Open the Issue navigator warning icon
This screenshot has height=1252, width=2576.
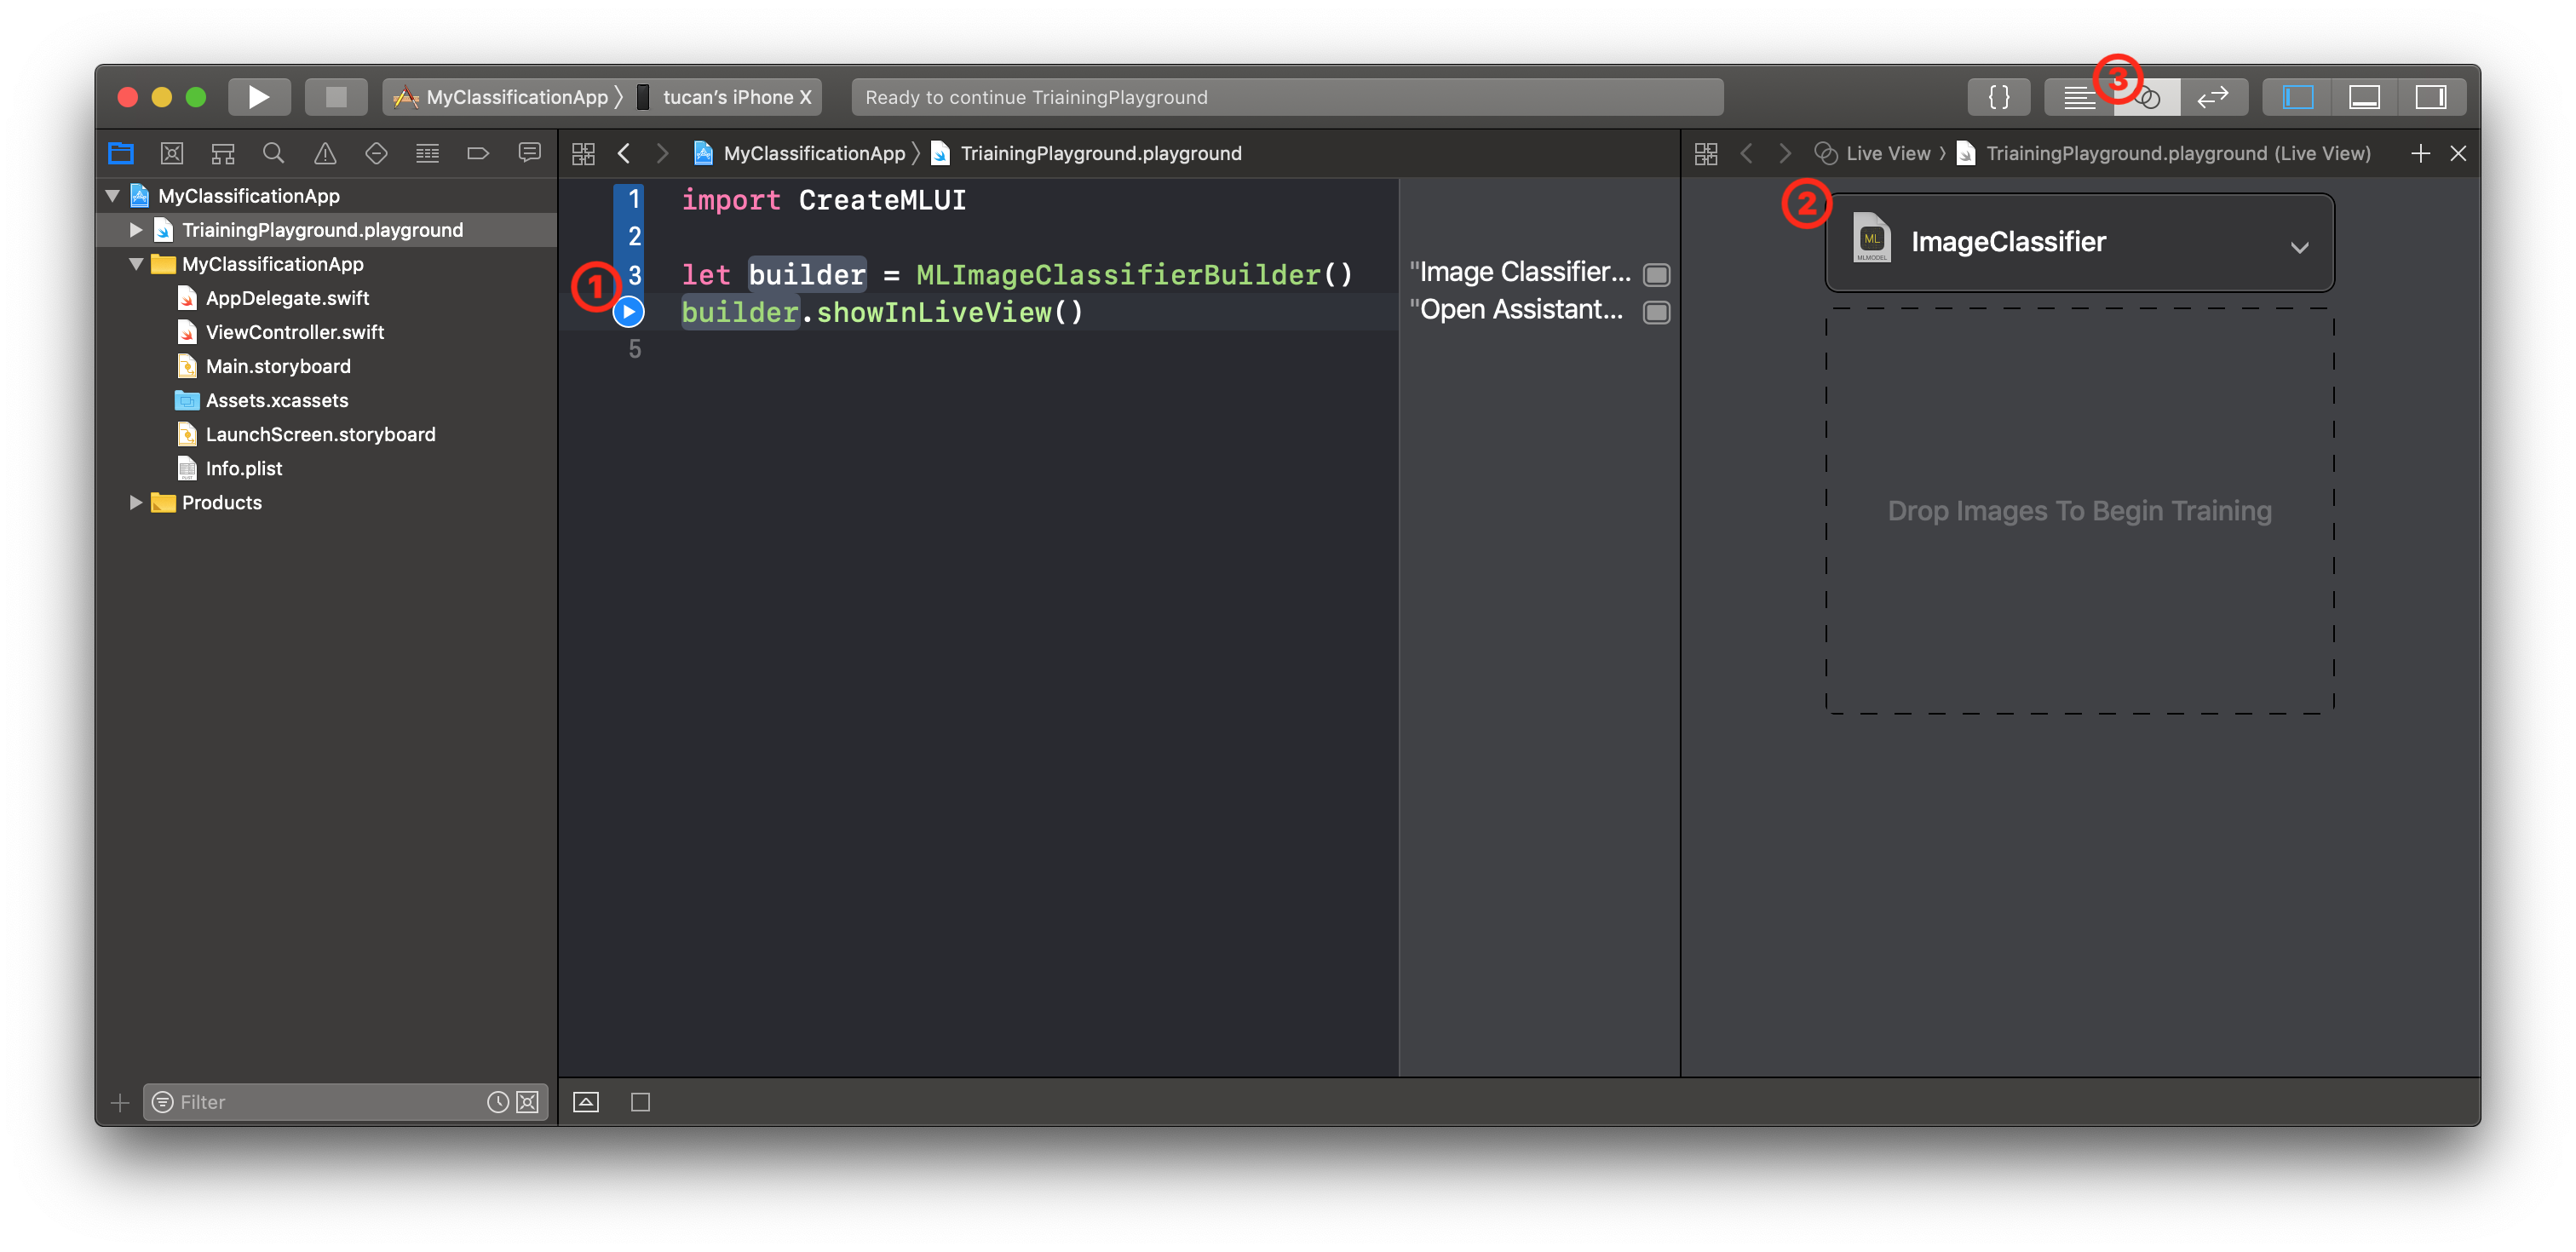coord(325,153)
